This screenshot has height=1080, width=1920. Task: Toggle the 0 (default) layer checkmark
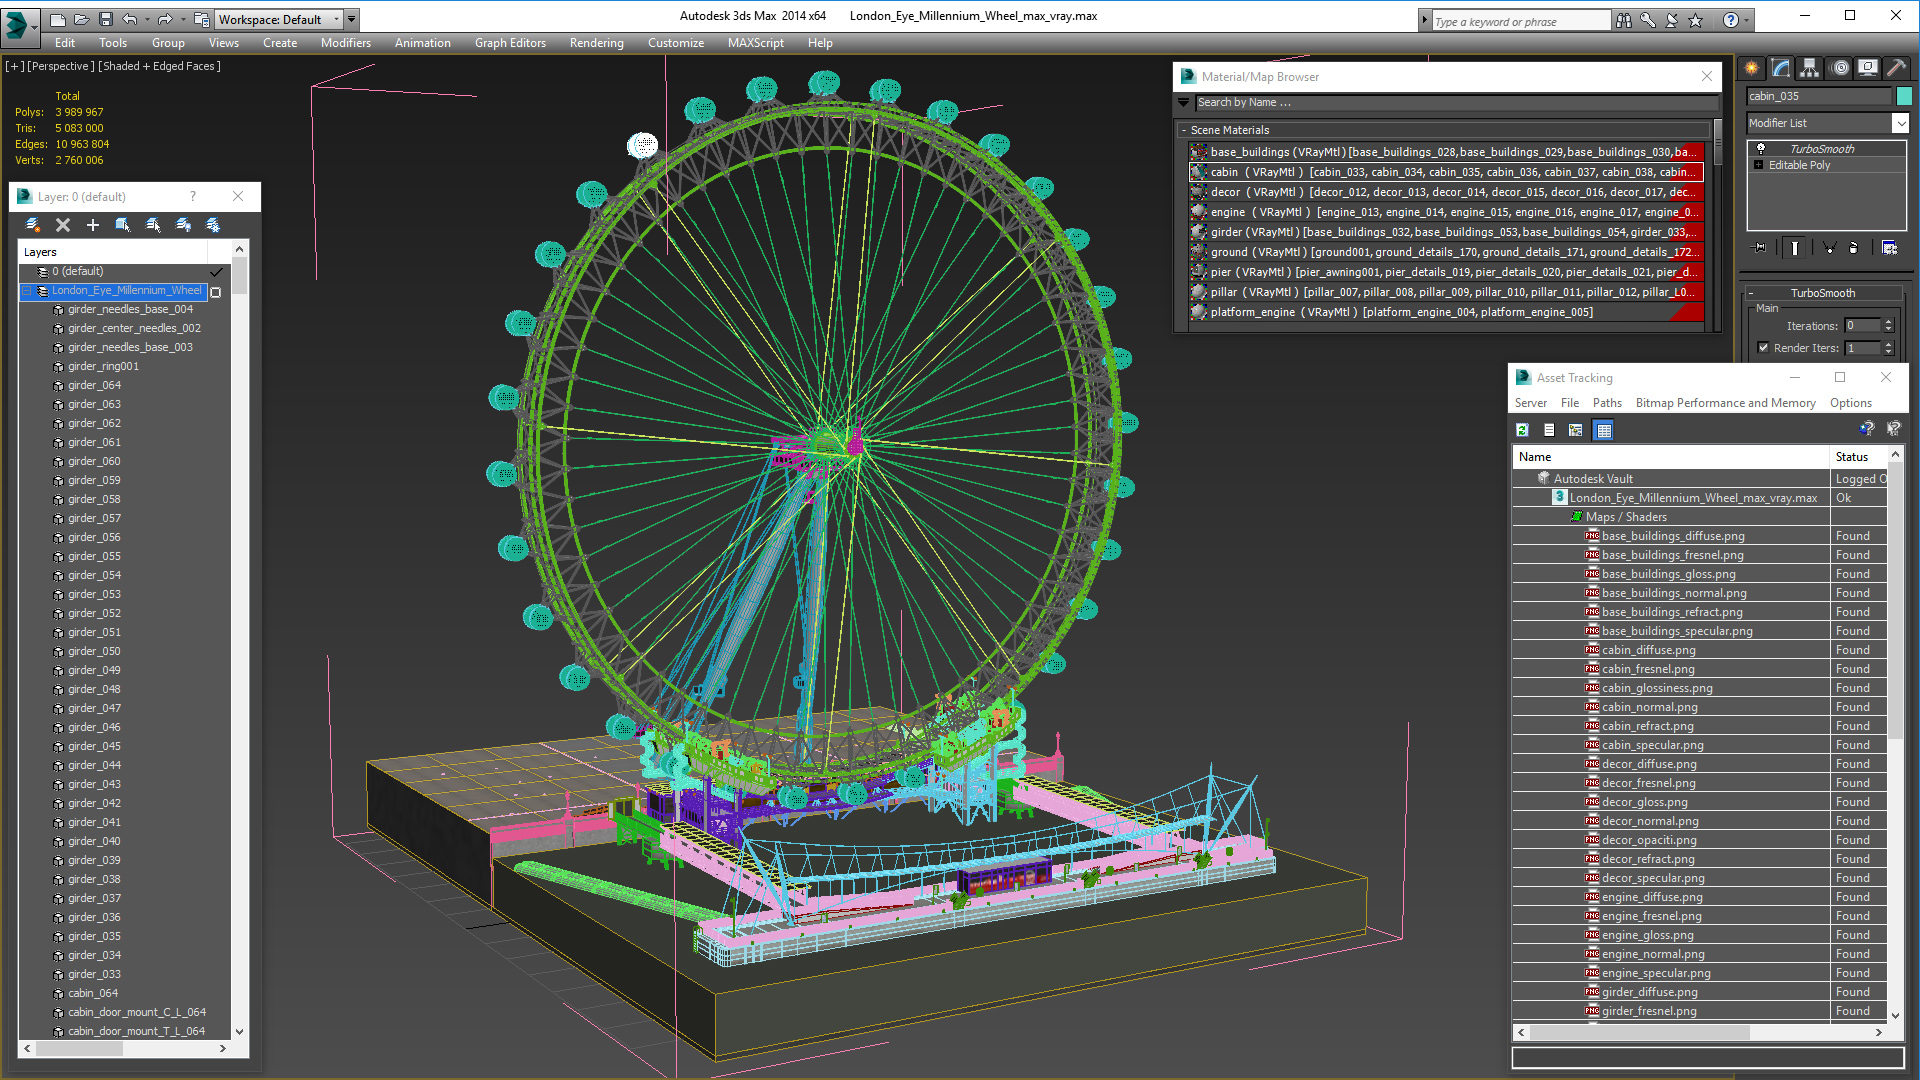tap(216, 272)
